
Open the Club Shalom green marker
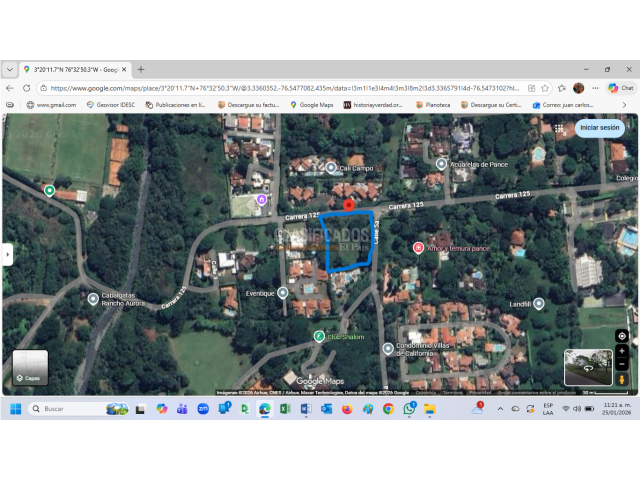tap(319, 336)
